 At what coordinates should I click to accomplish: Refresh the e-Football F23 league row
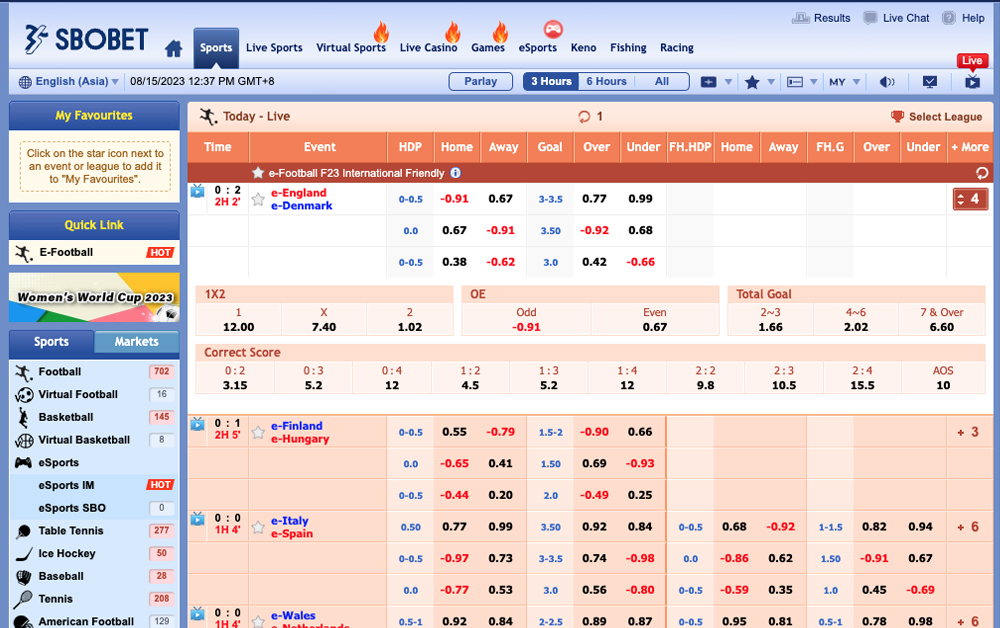click(982, 173)
